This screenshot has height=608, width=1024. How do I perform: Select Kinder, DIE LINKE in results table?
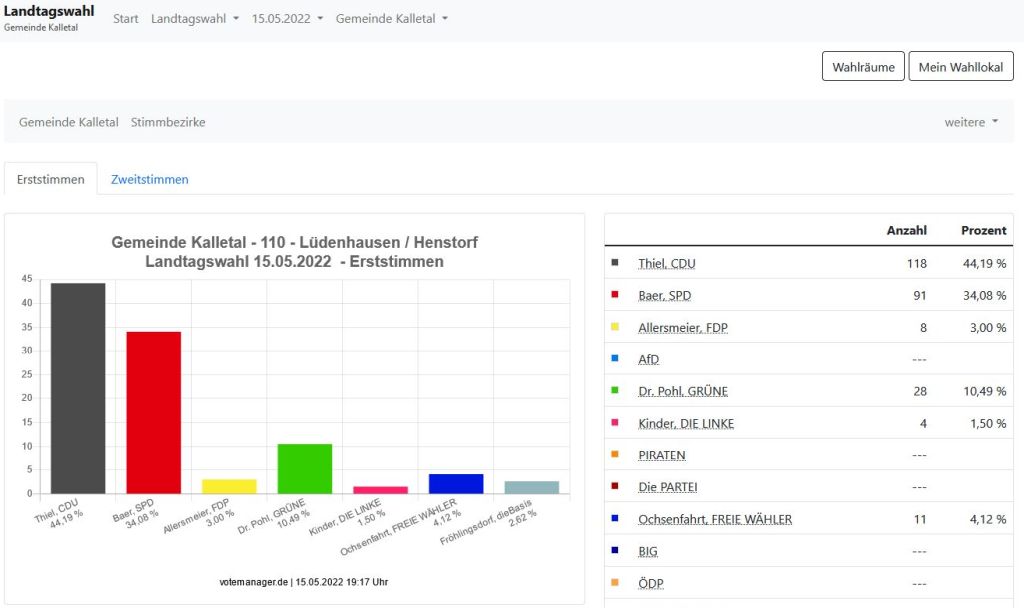686,423
